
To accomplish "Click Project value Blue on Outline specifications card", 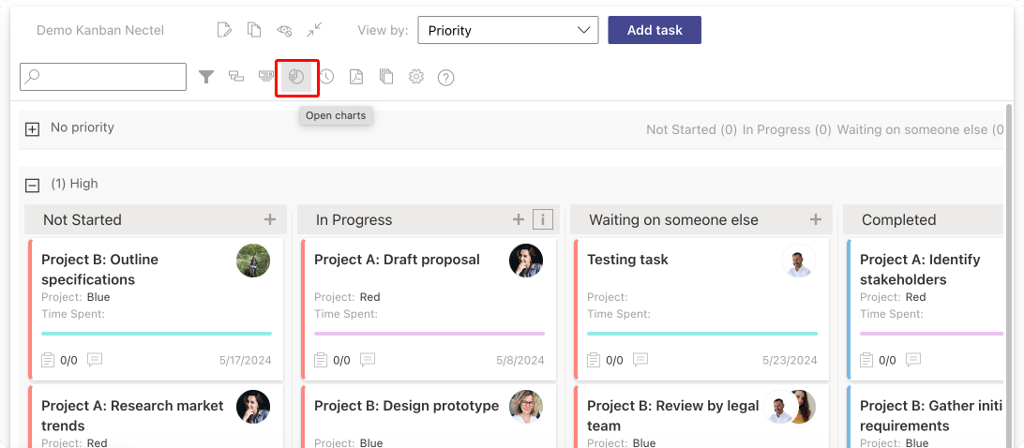I will click(x=98, y=297).
